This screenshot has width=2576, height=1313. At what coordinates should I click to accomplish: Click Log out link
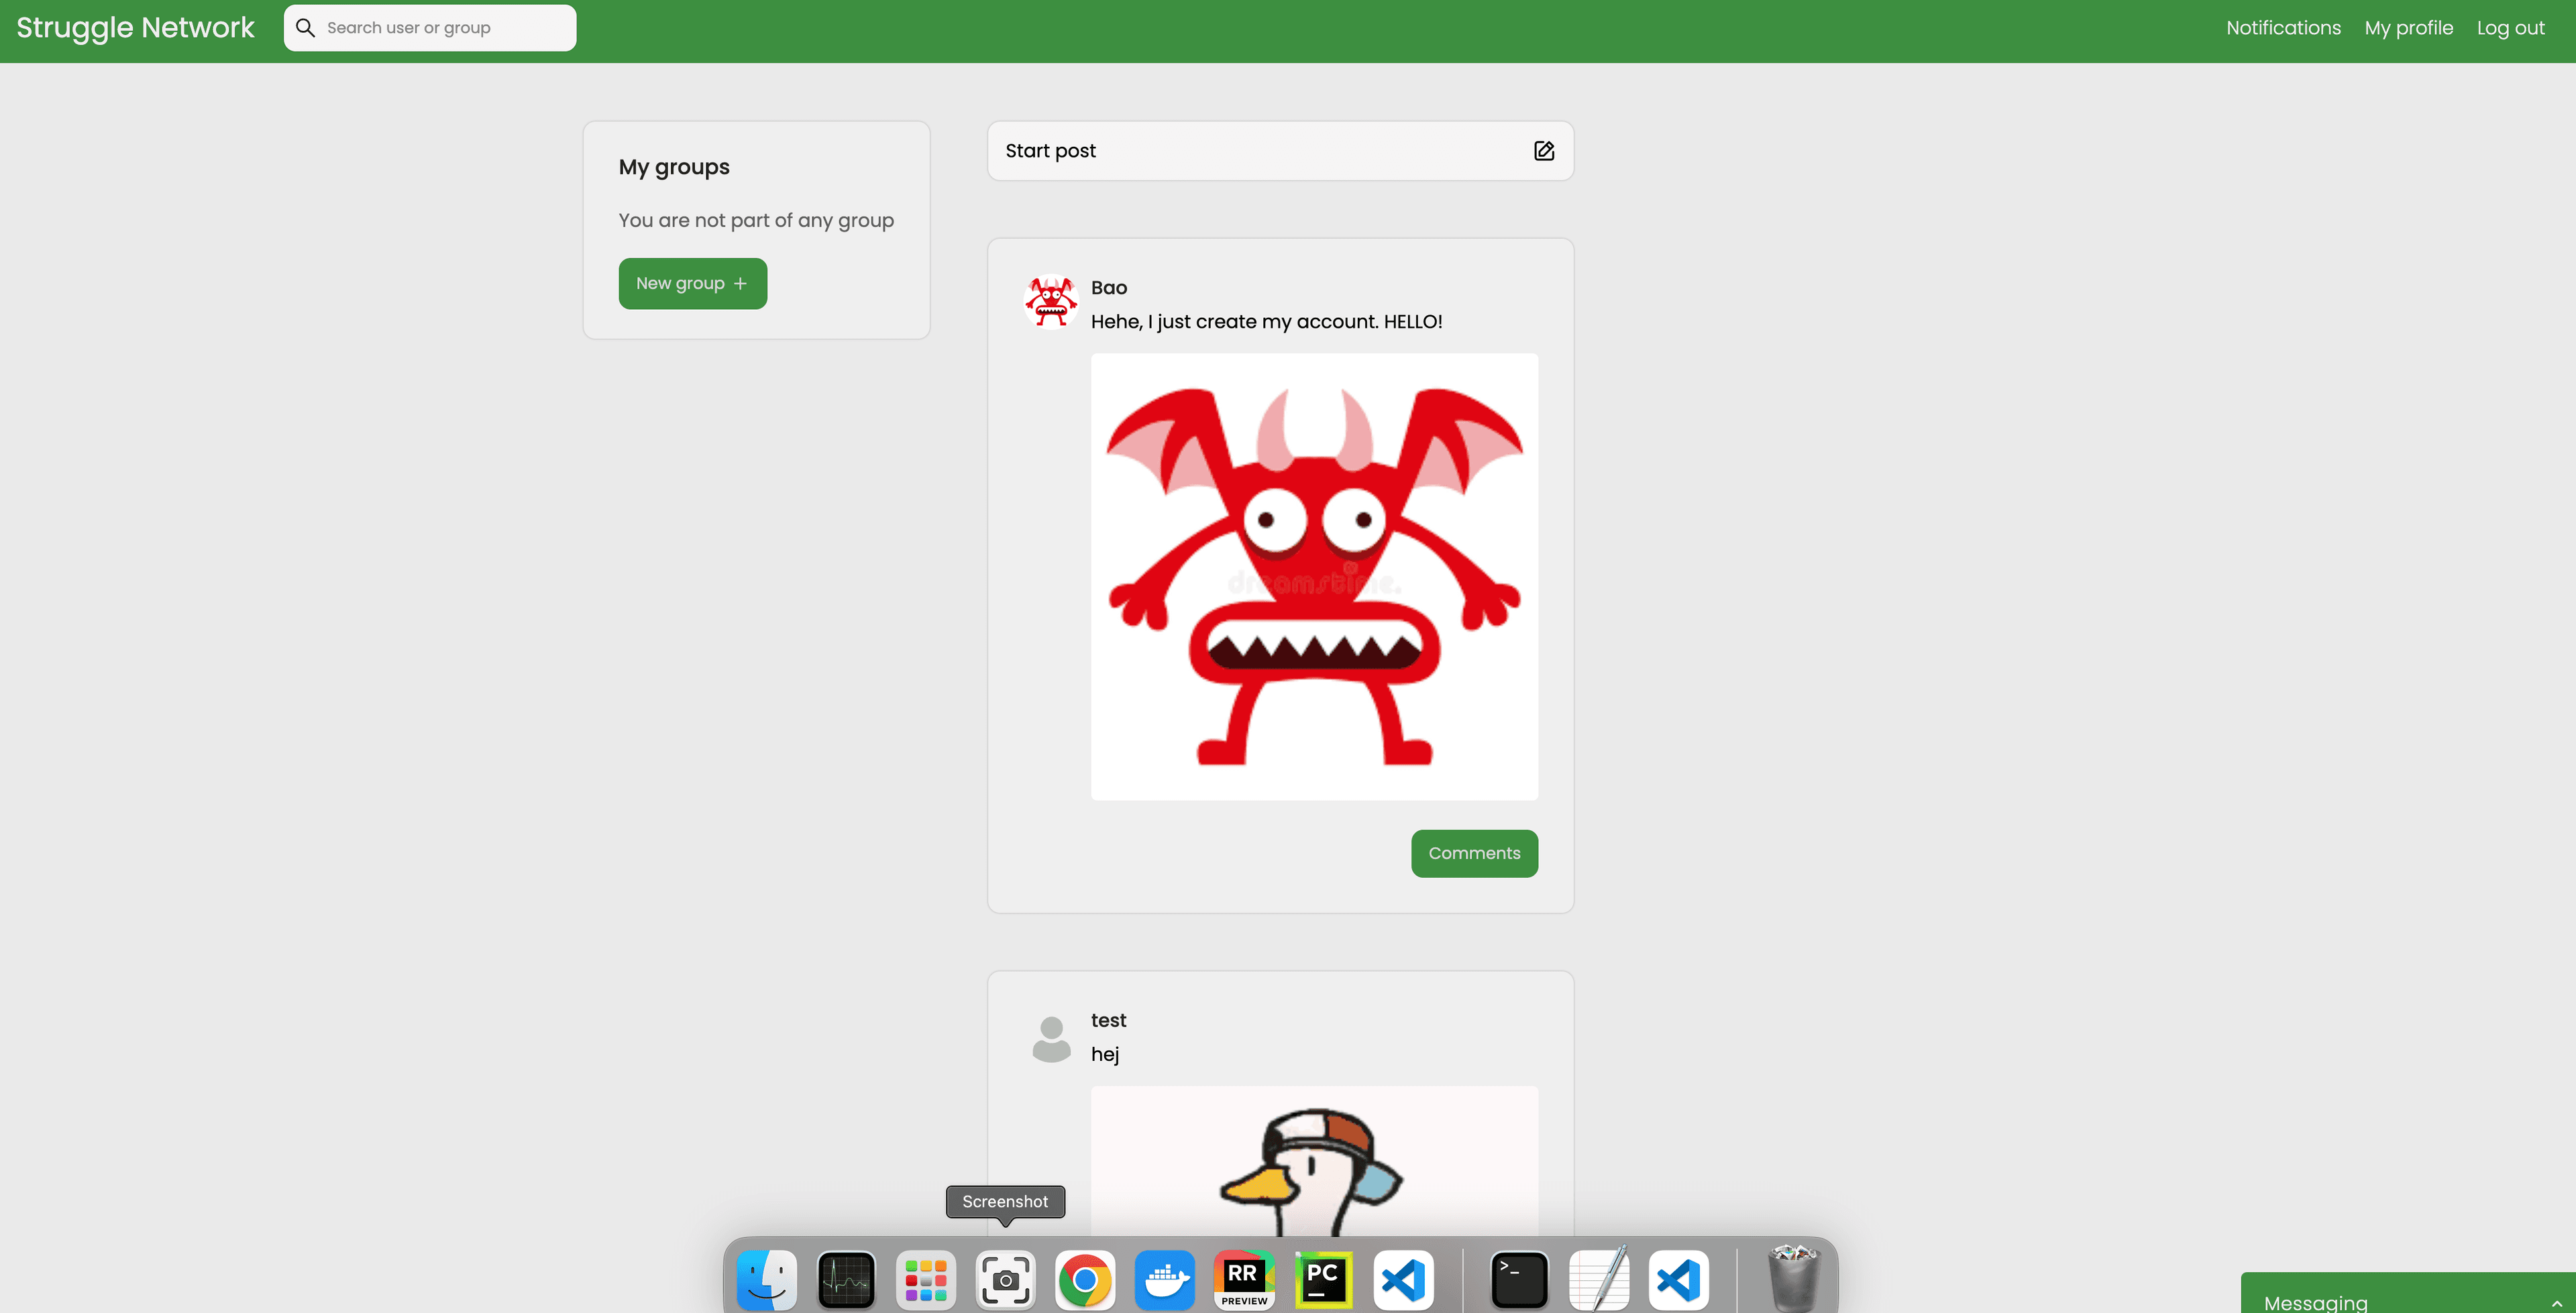tap(2510, 28)
